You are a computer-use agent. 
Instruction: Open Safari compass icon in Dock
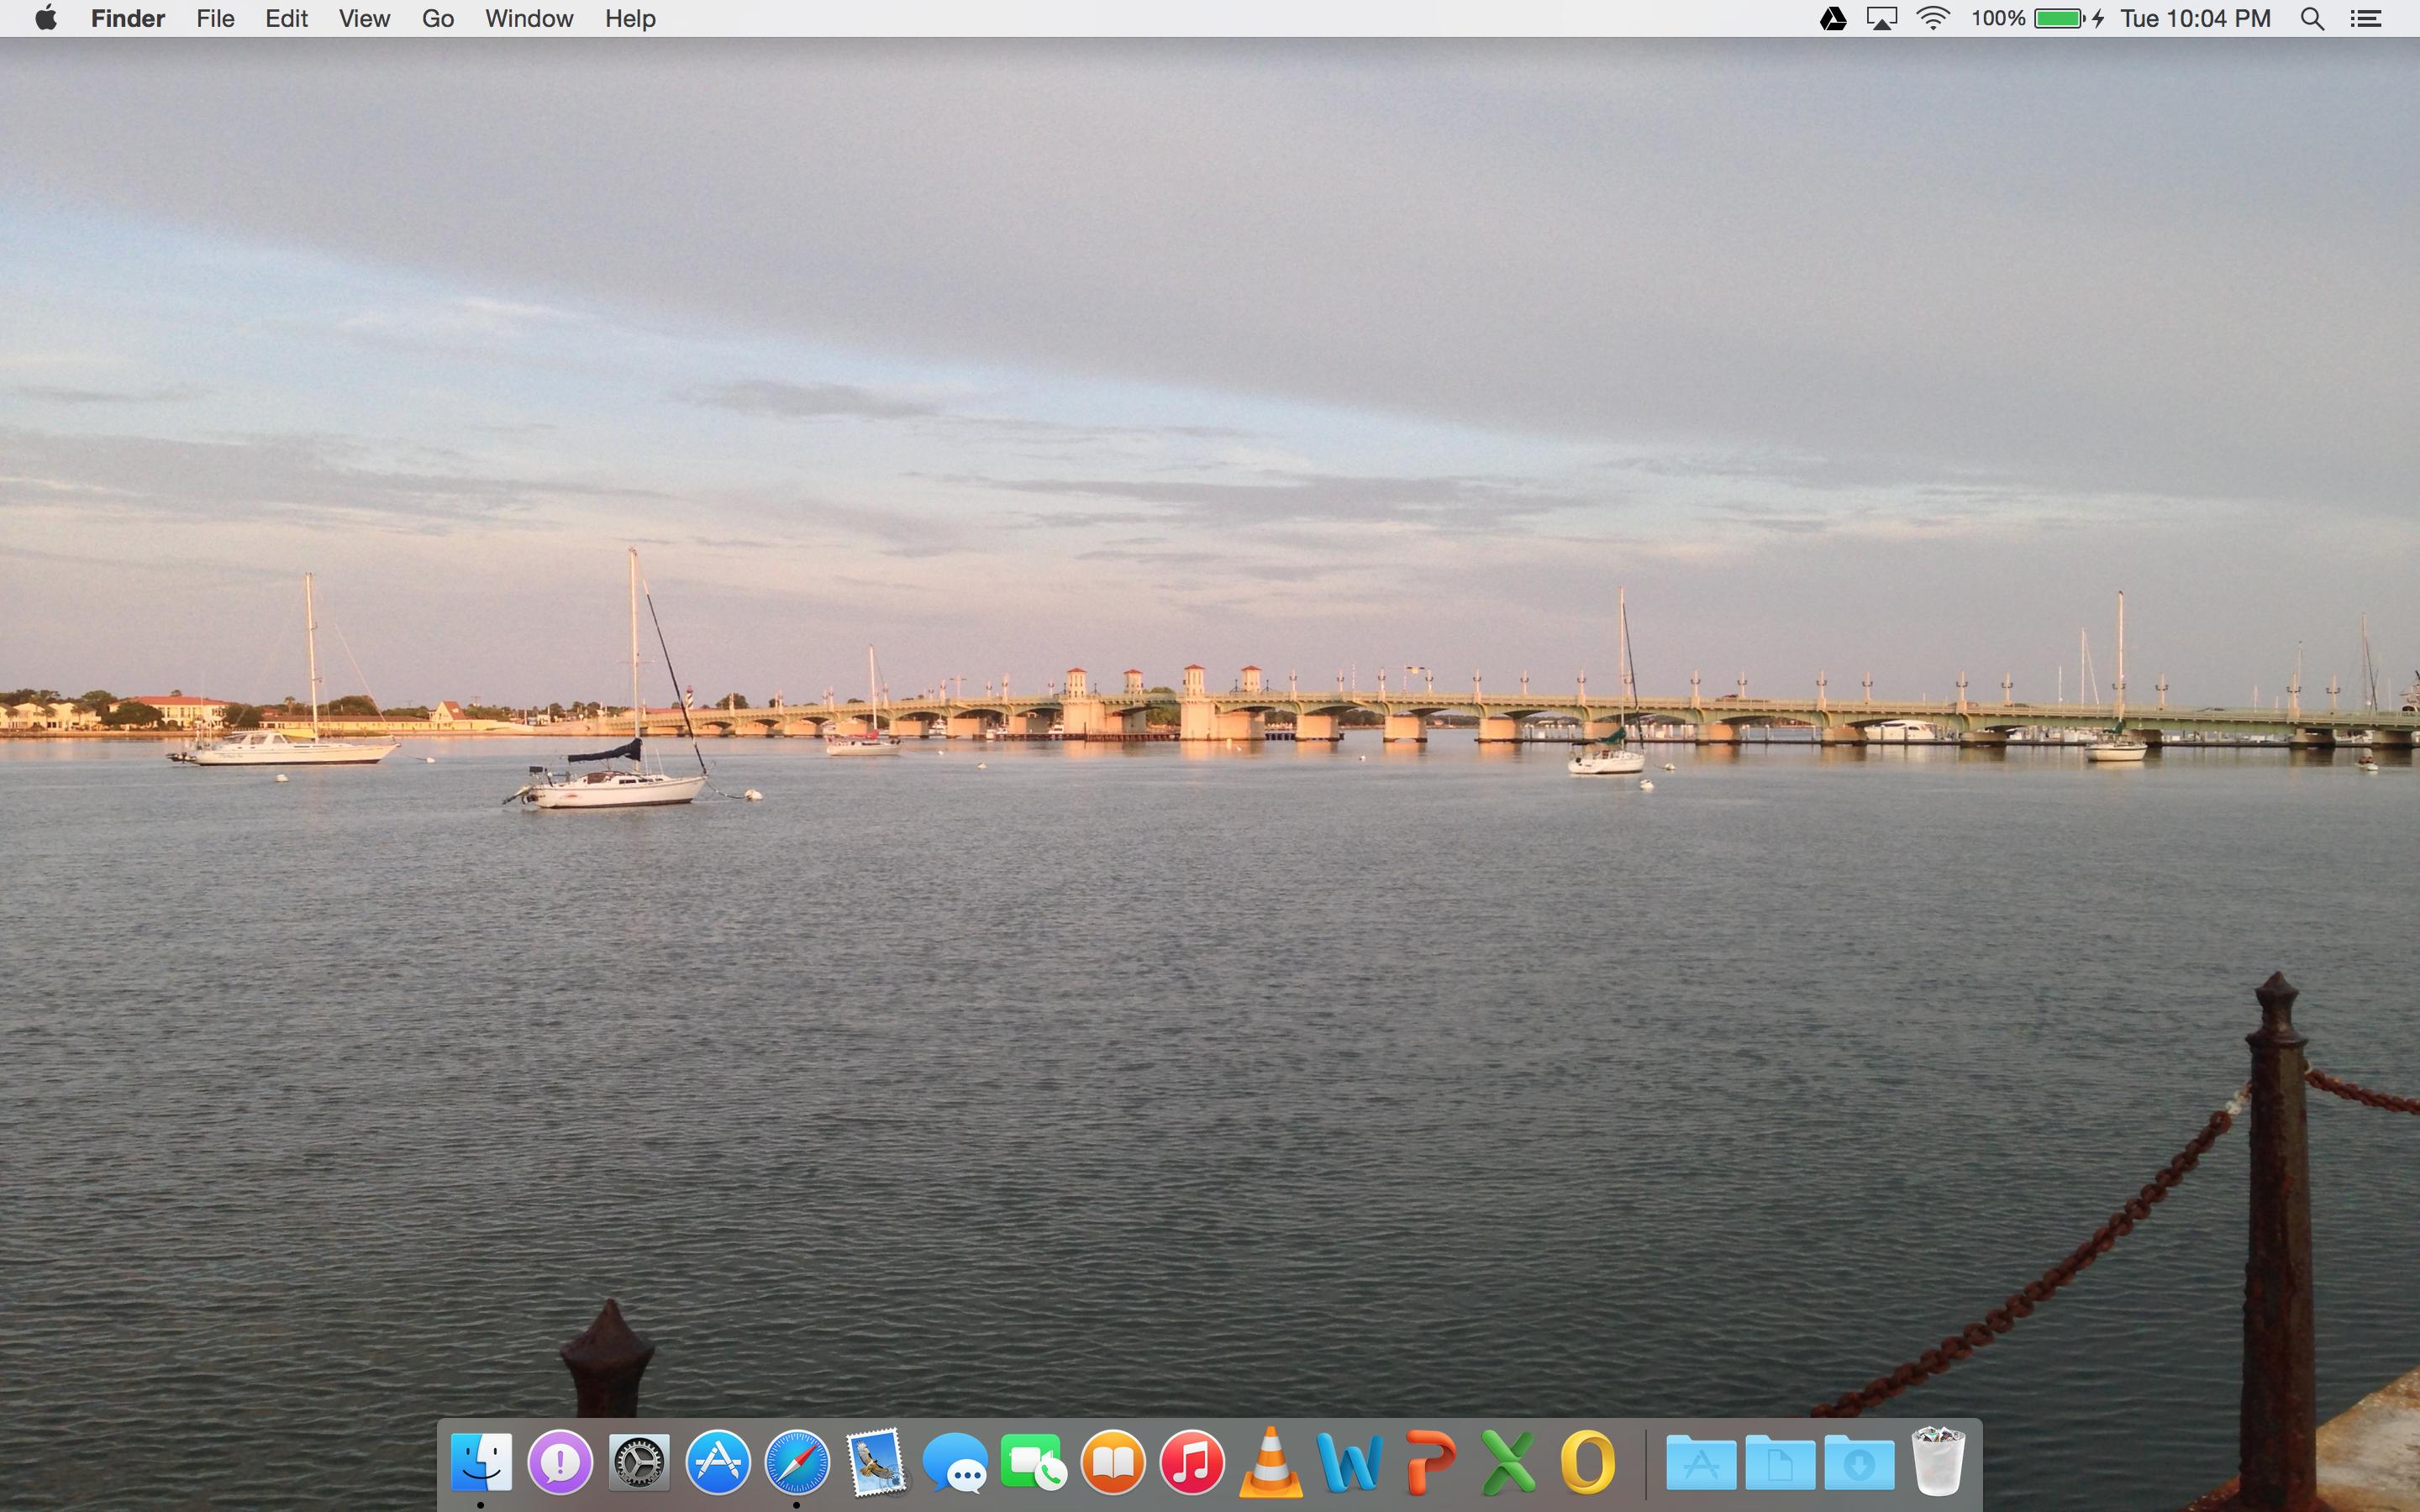(x=797, y=1462)
